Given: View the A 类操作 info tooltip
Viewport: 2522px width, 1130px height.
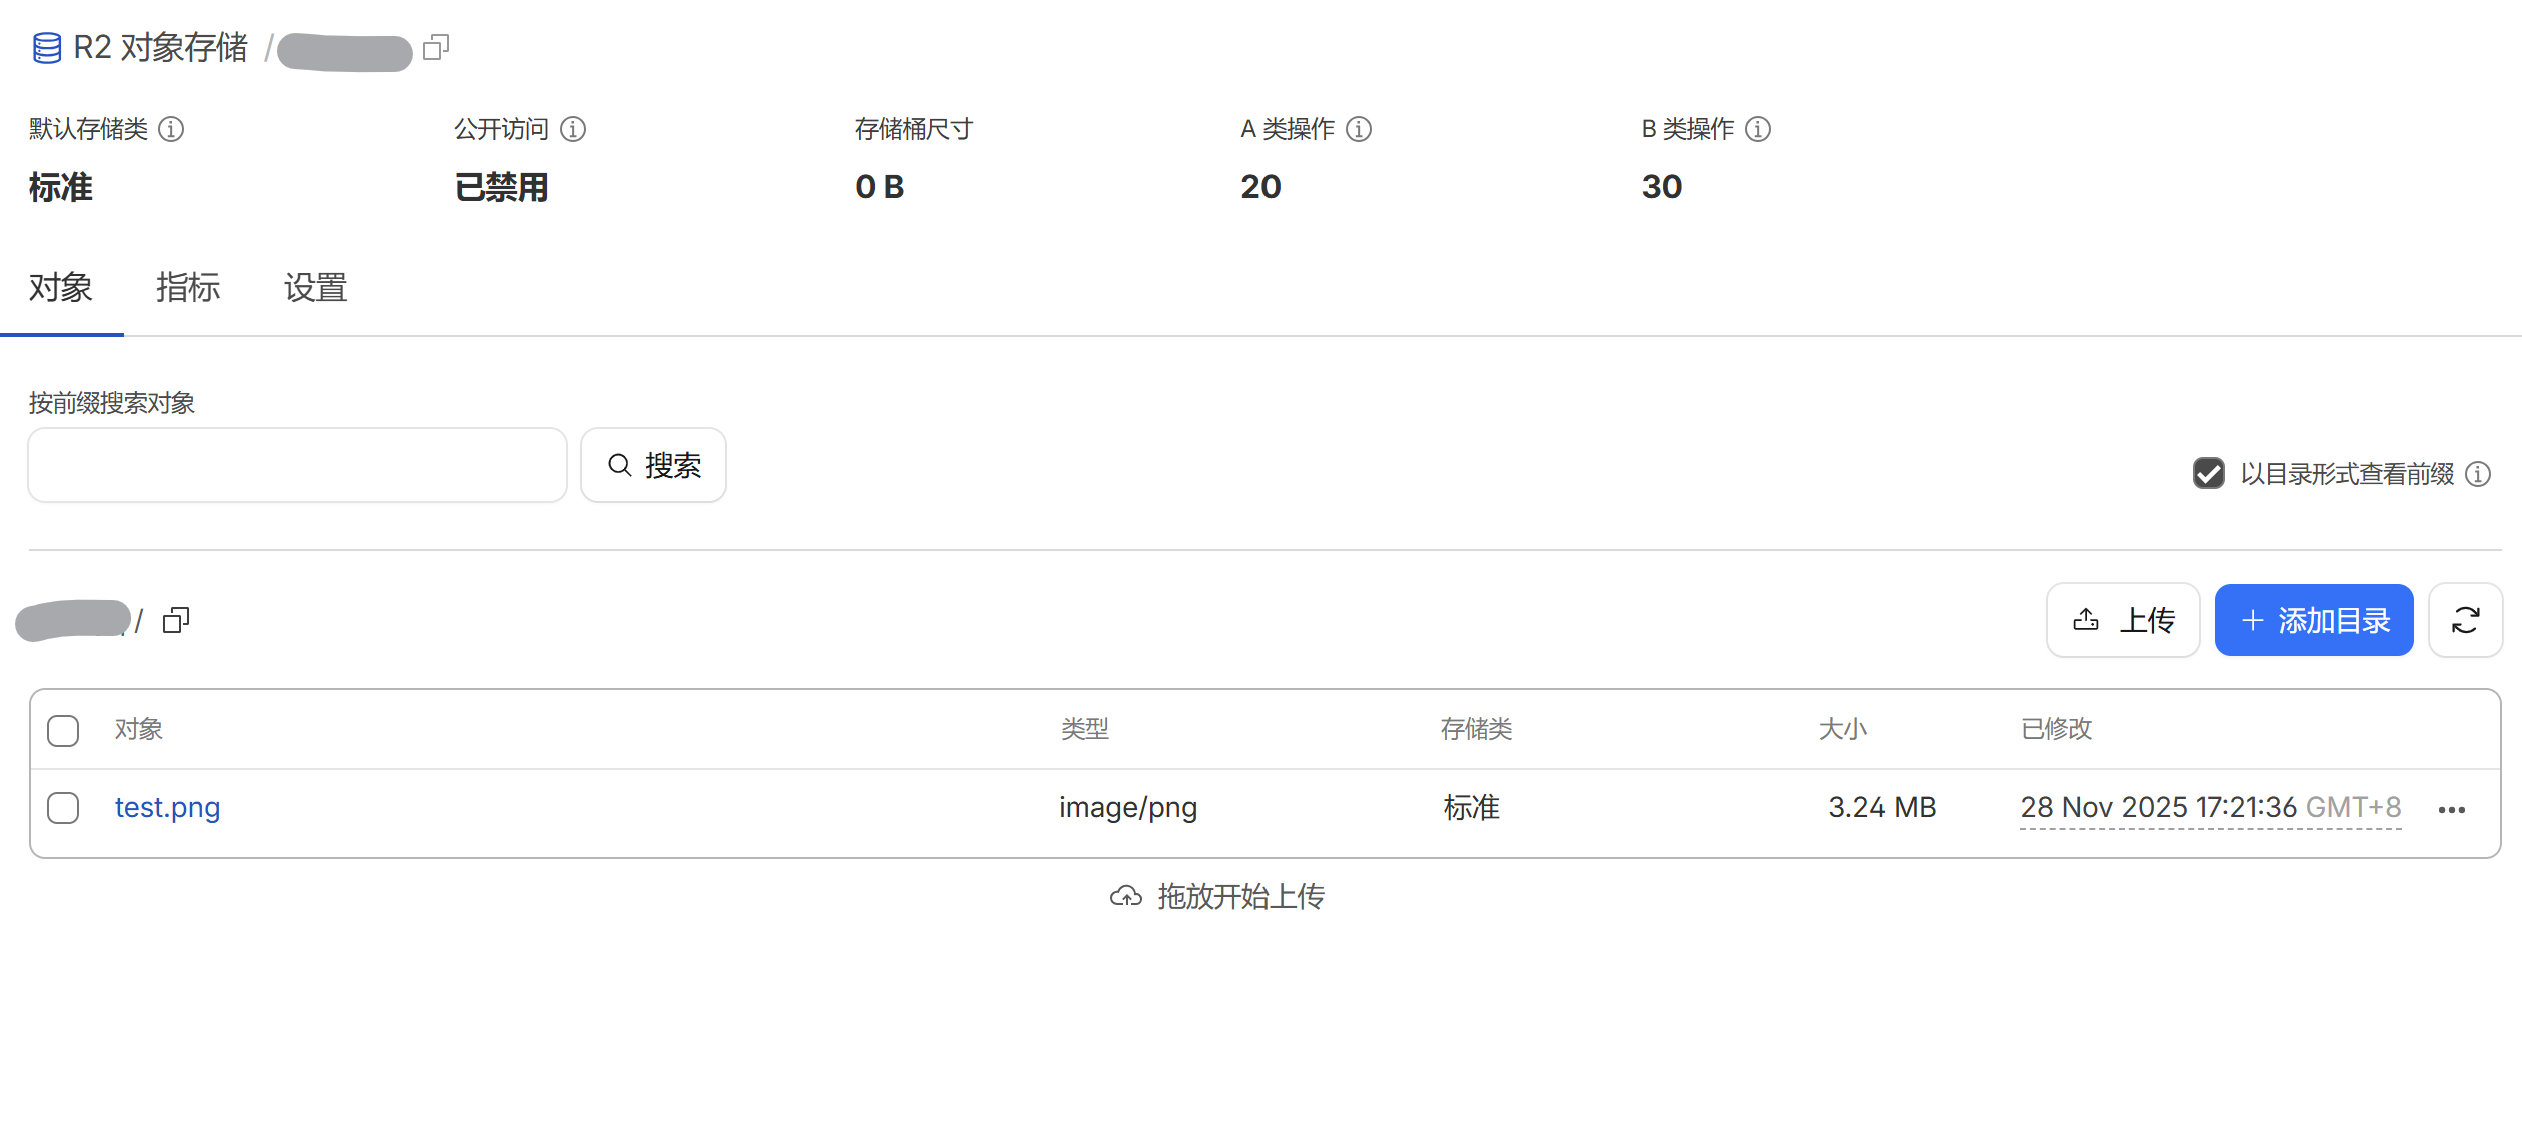Looking at the screenshot, I should (x=1358, y=129).
